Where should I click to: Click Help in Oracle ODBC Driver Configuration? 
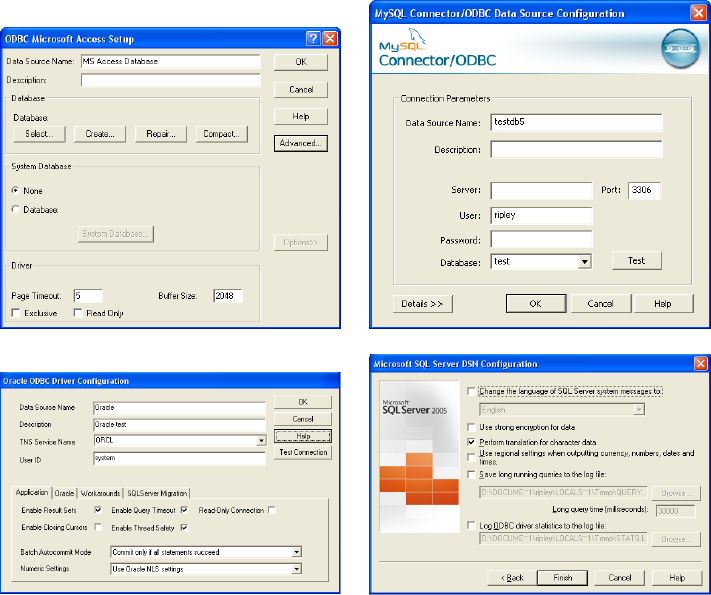(x=303, y=436)
